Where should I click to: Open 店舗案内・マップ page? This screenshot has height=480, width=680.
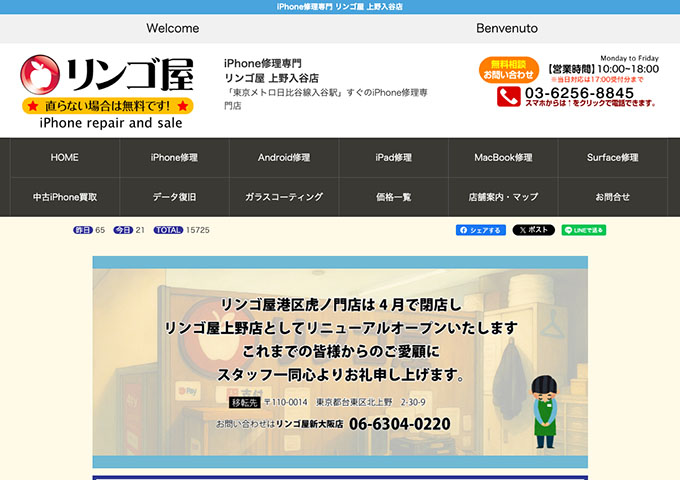tap(503, 197)
